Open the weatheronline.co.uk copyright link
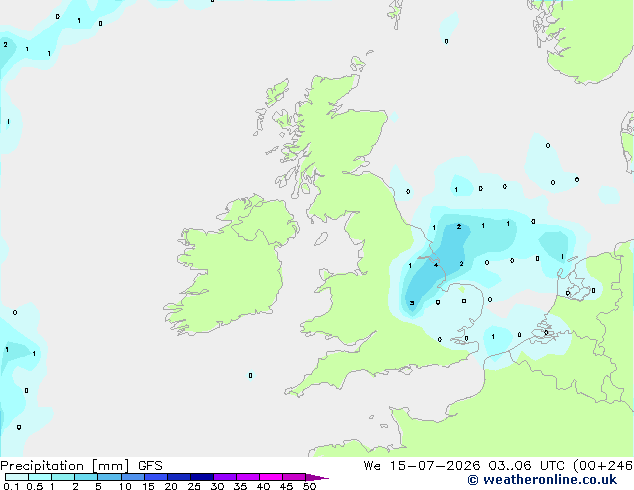 coord(542,480)
